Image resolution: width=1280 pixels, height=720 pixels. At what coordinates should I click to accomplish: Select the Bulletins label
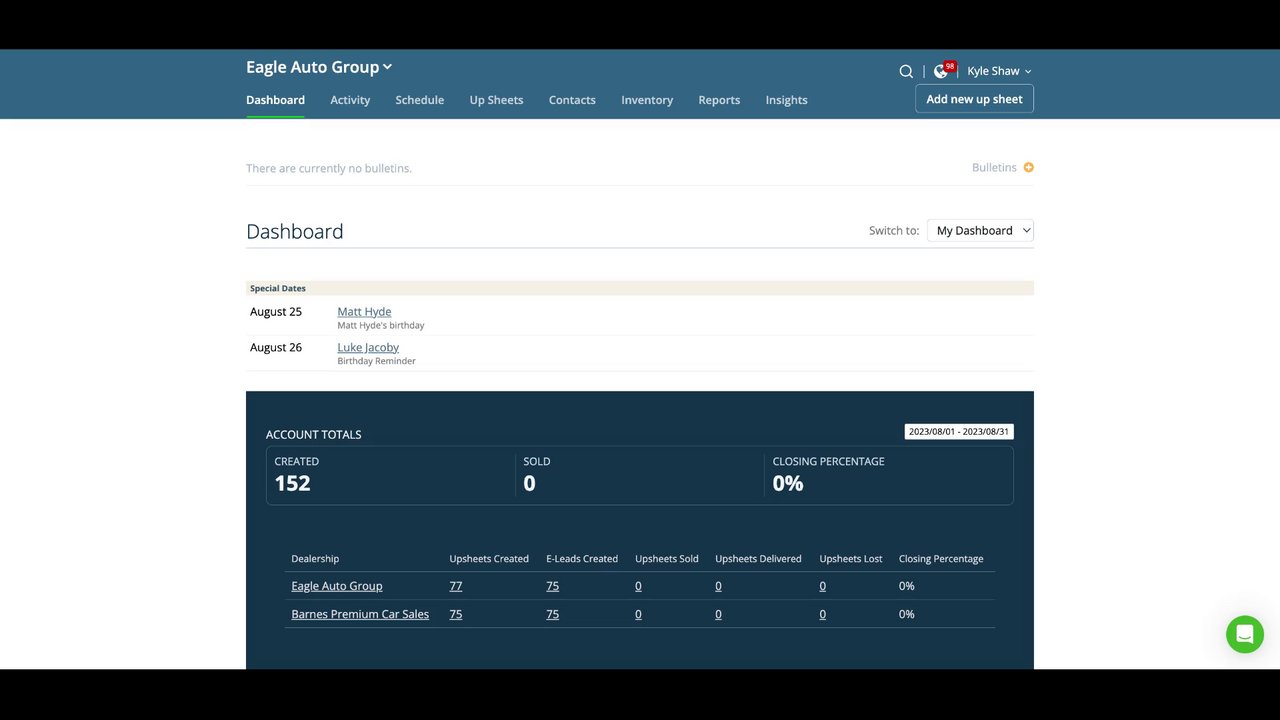[x=994, y=168]
